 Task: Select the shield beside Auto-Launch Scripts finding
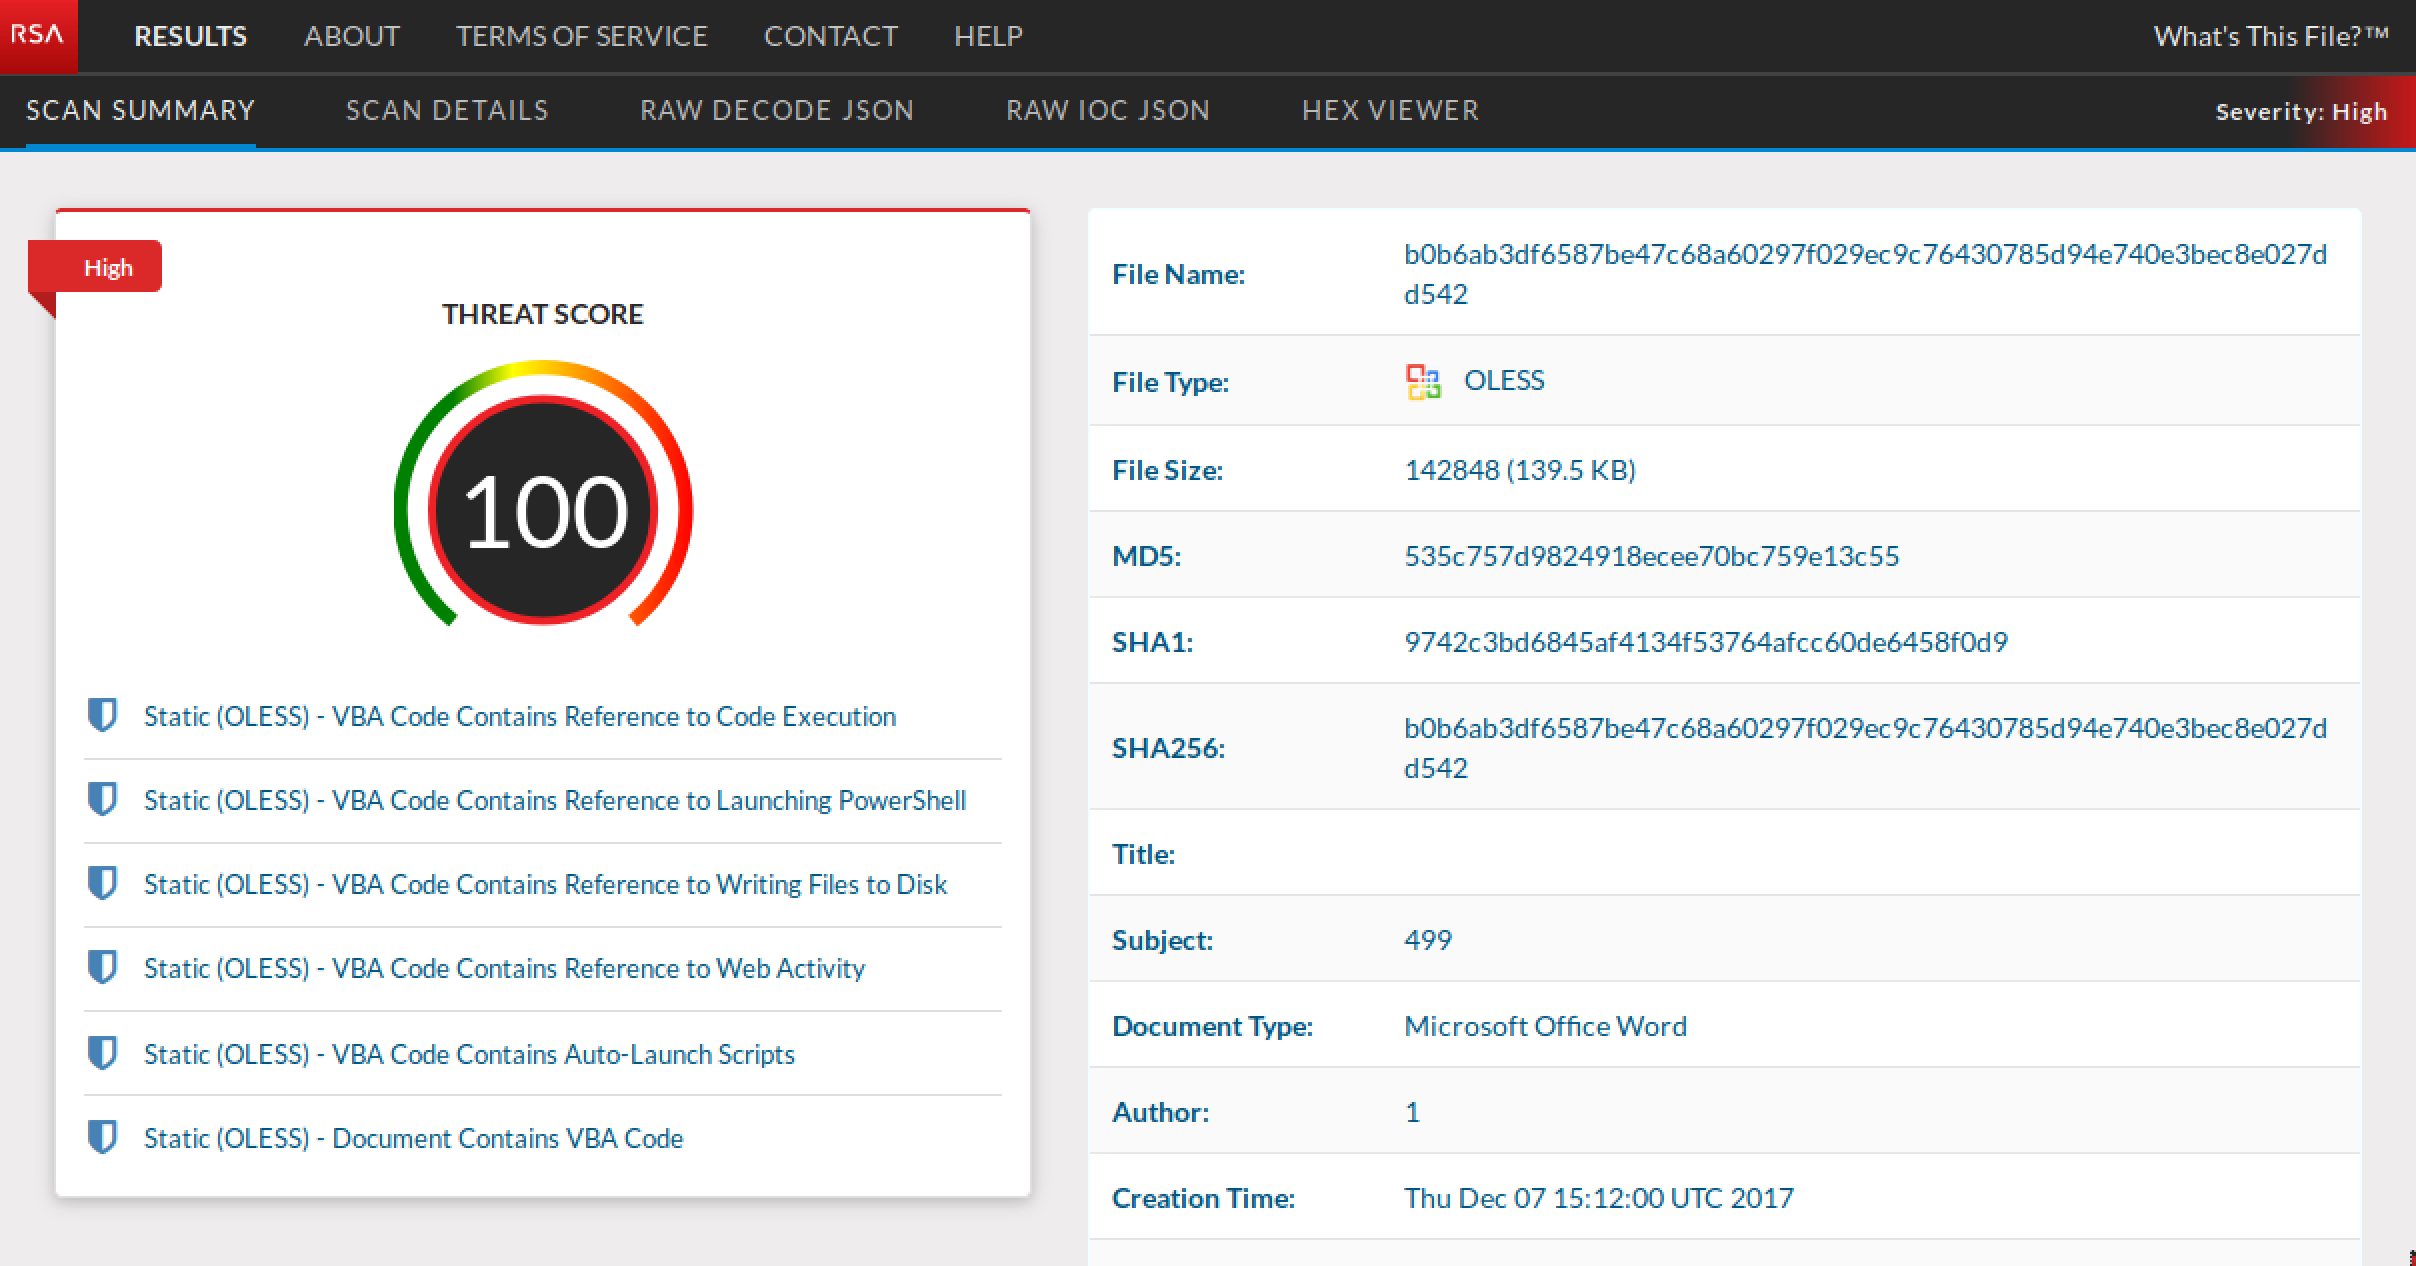tap(103, 1052)
